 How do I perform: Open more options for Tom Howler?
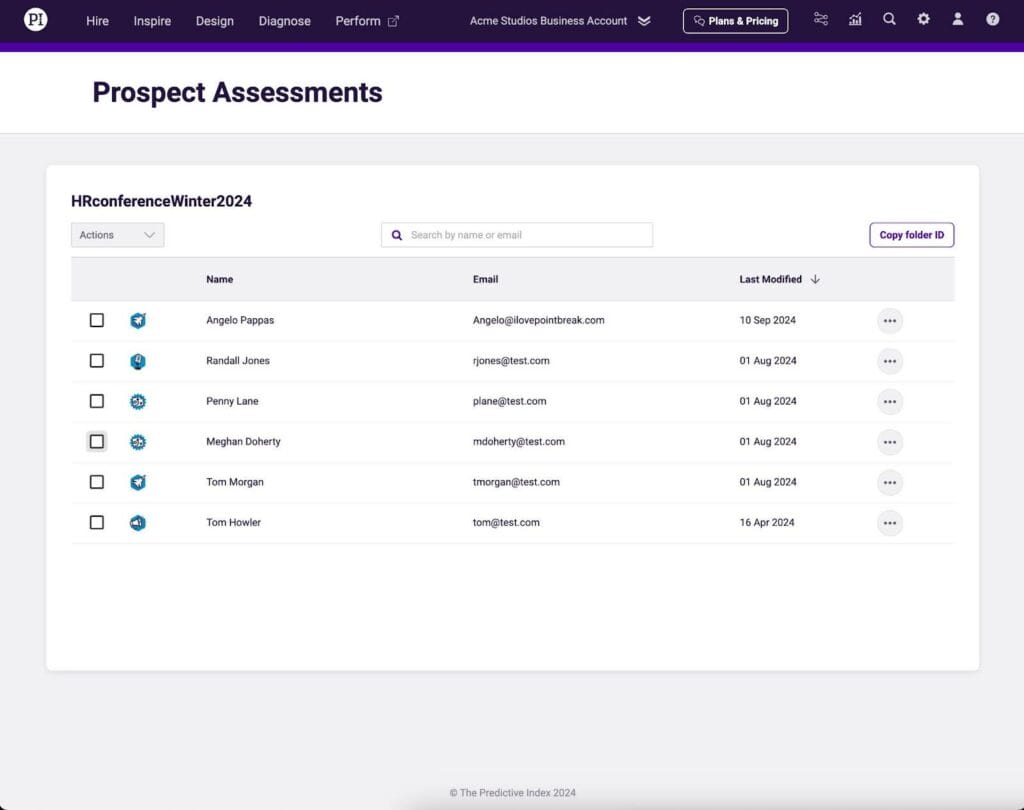tap(889, 523)
